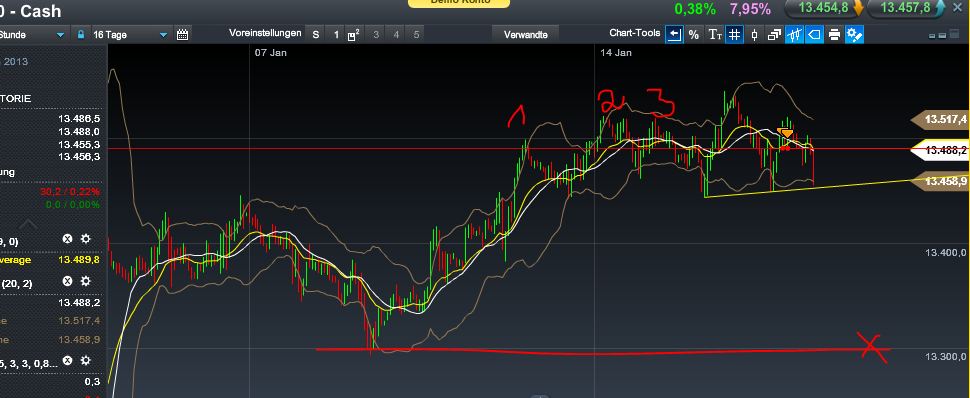This screenshot has height=398, width=970.
Task: Click the orange trade marker on chart
Action: click(786, 134)
